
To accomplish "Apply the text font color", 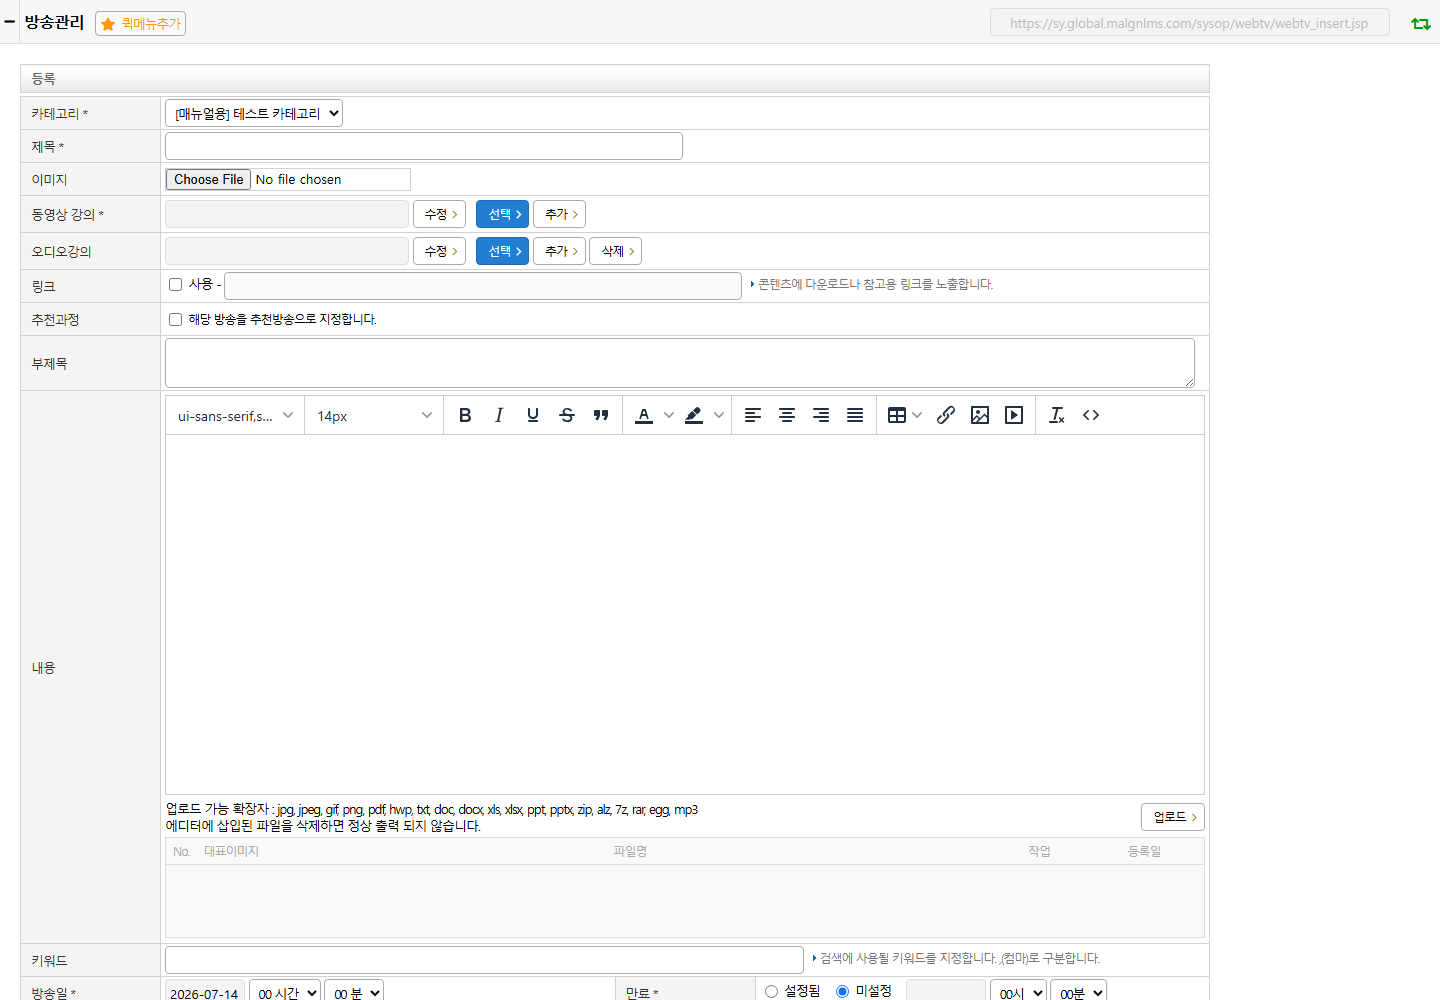I will (644, 415).
